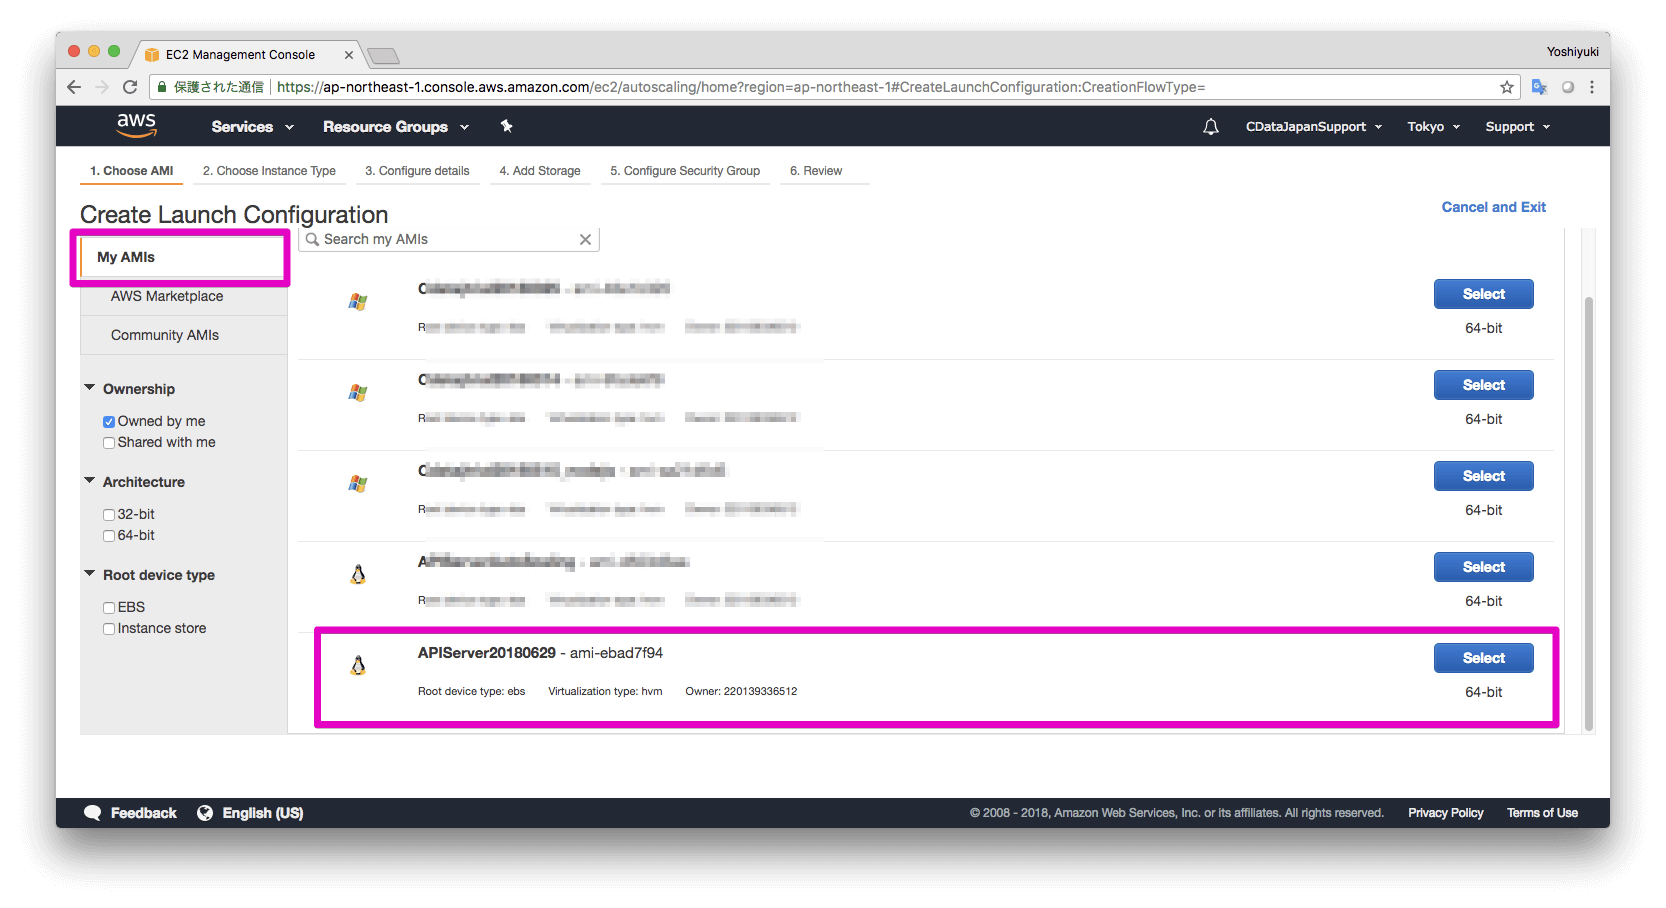
Task: Check the 32-bit architecture filter
Action: 109,515
